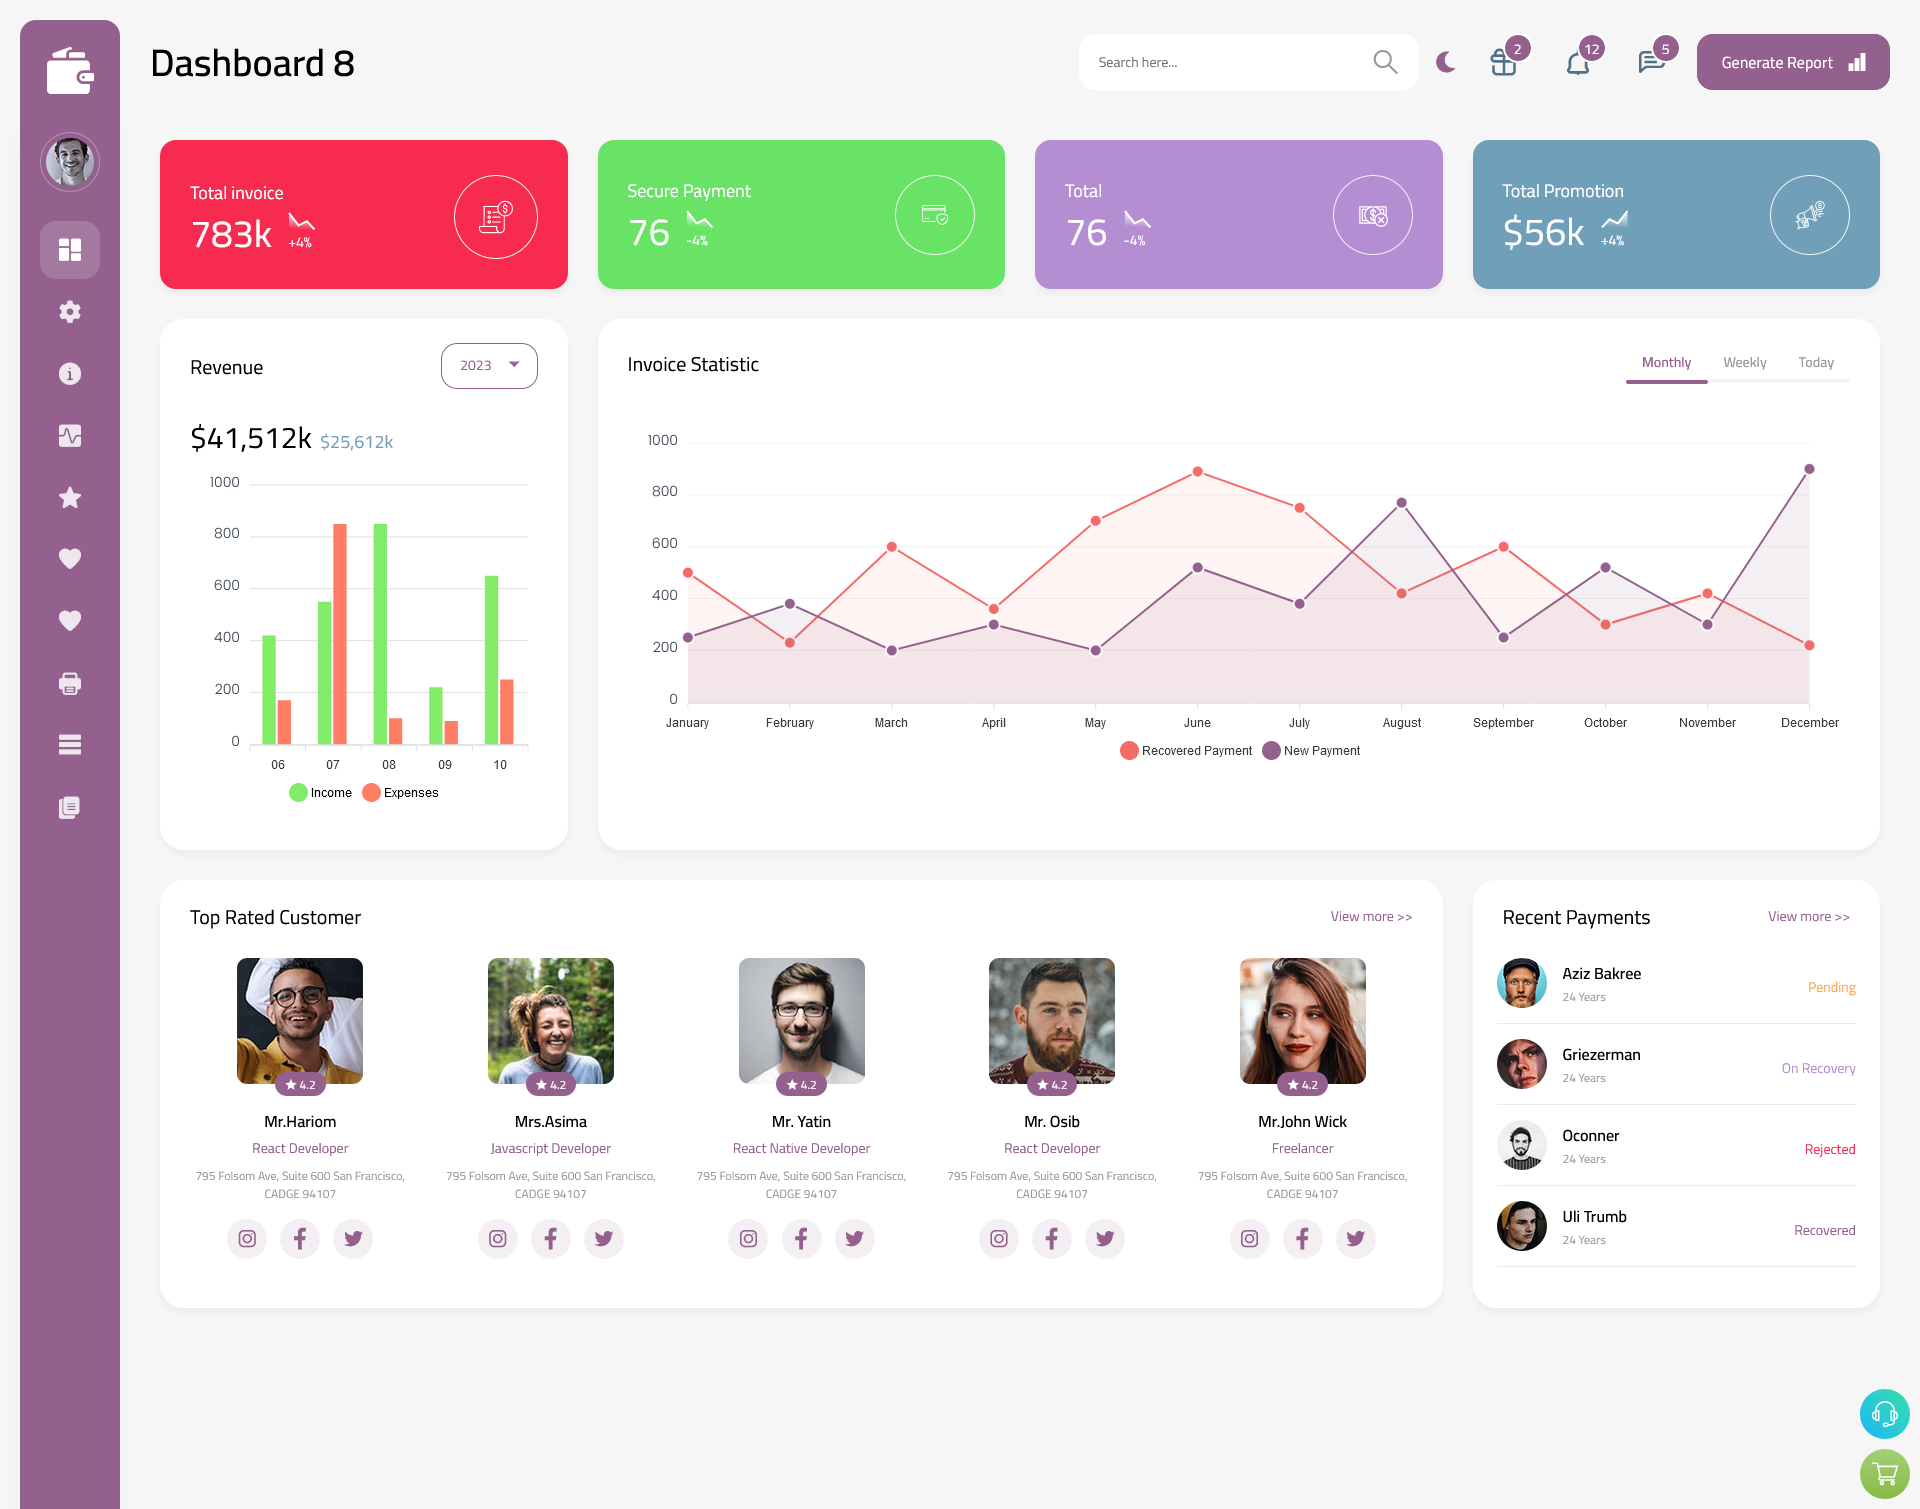Open the settings gear icon

(x=70, y=312)
